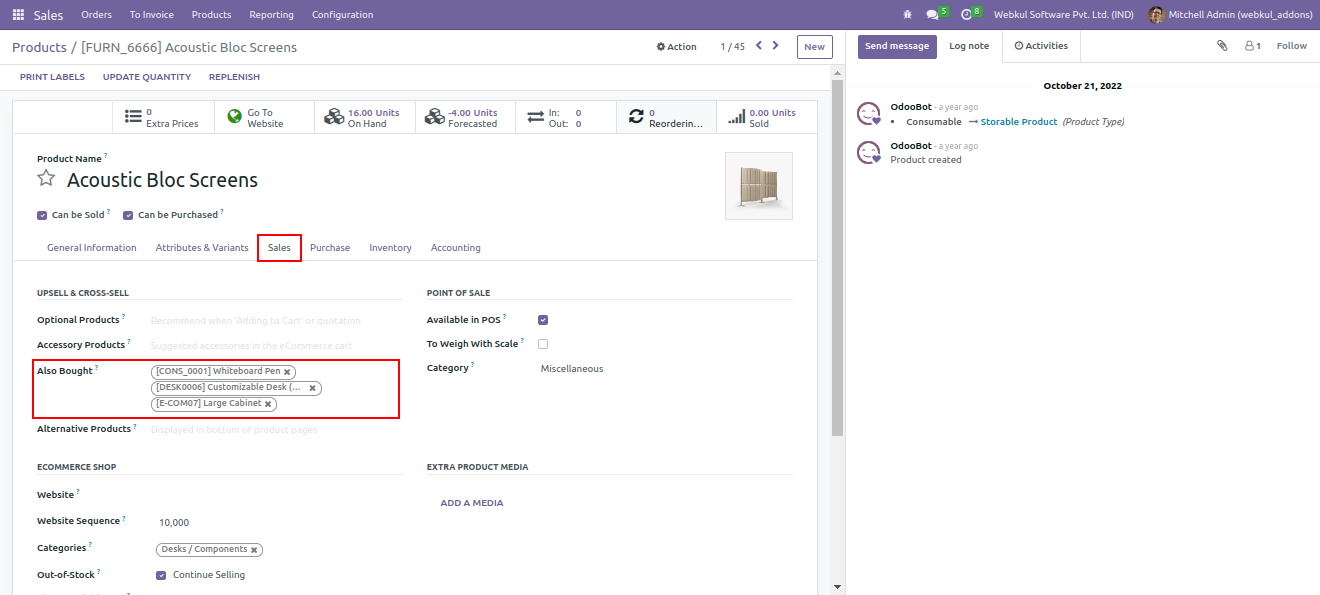This screenshot has width=1320, height=595.
Task: Click the Action gear menu
Action: coord(677,47)
